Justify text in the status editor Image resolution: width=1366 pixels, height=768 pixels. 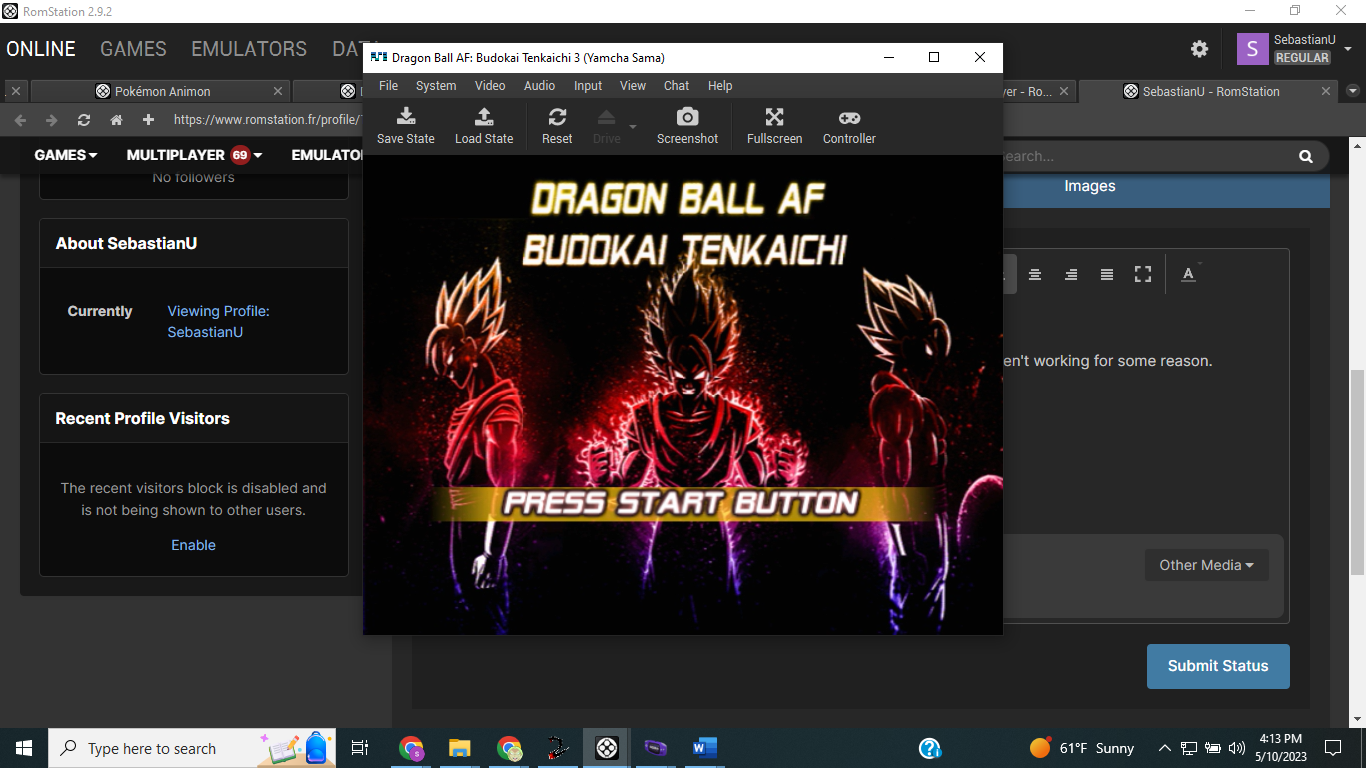point(1107,274)
